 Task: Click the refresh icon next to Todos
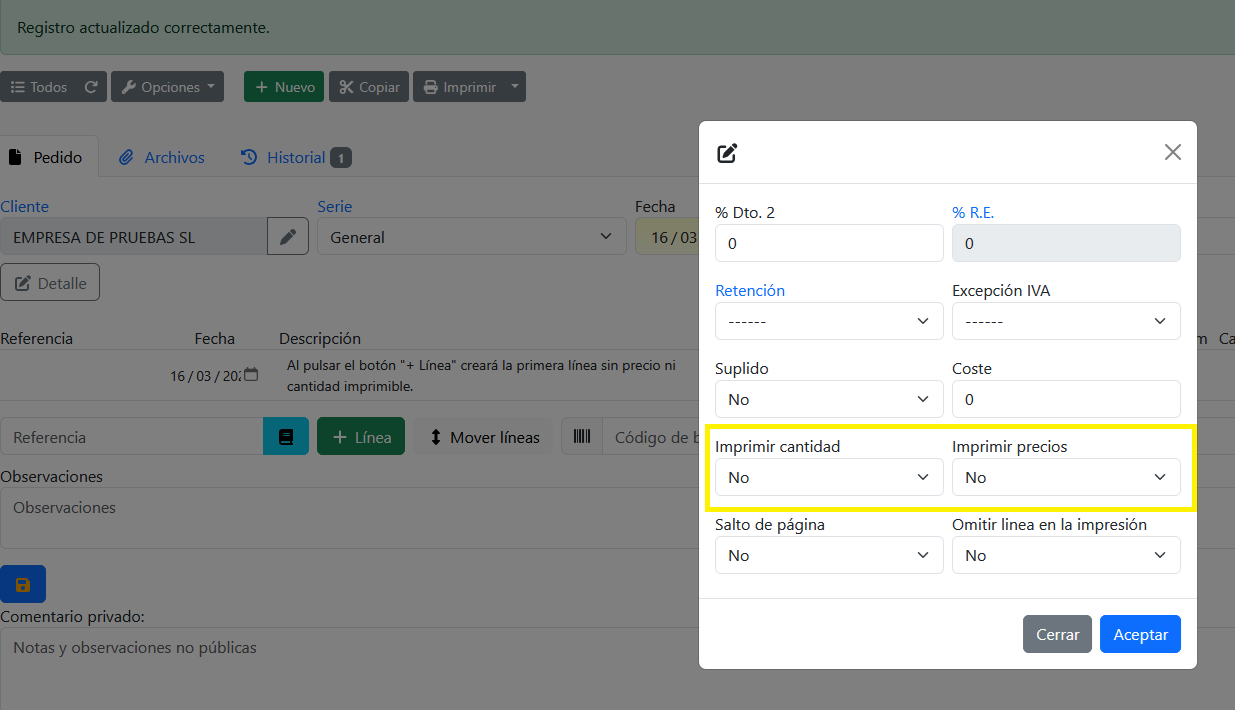pyautogui.click(x=90, y=87)
